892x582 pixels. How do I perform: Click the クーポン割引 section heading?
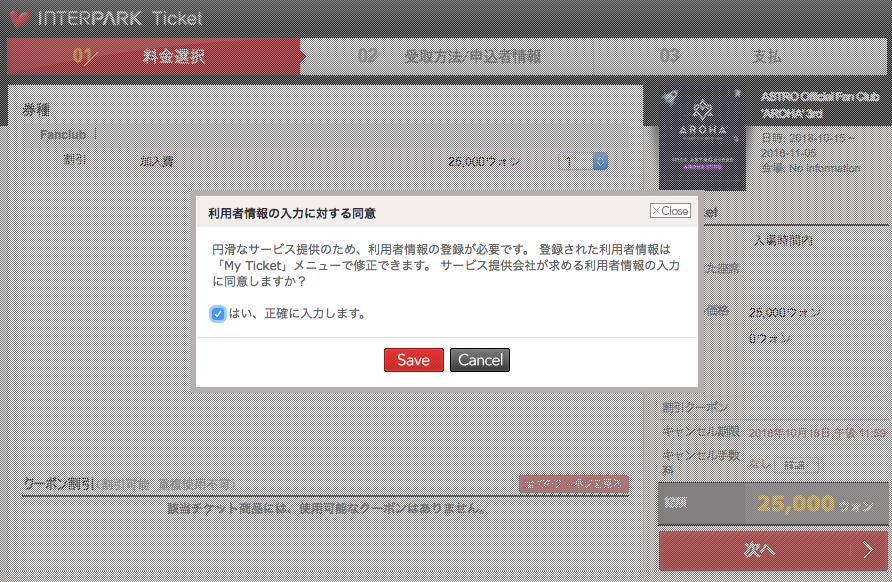pyautogui.click(x=58, y=484)
